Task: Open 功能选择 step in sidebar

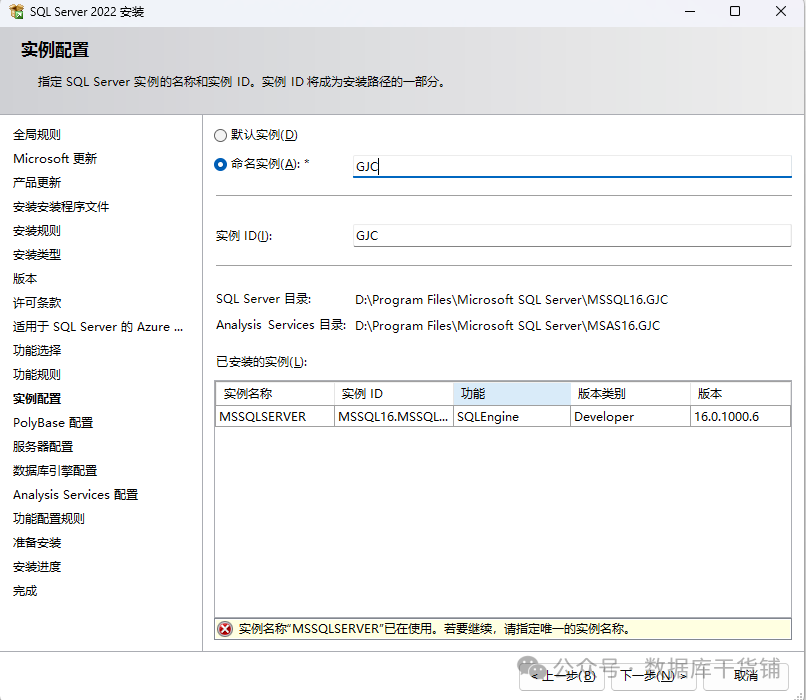Action: pyautogui.click(x=37, y=351)
